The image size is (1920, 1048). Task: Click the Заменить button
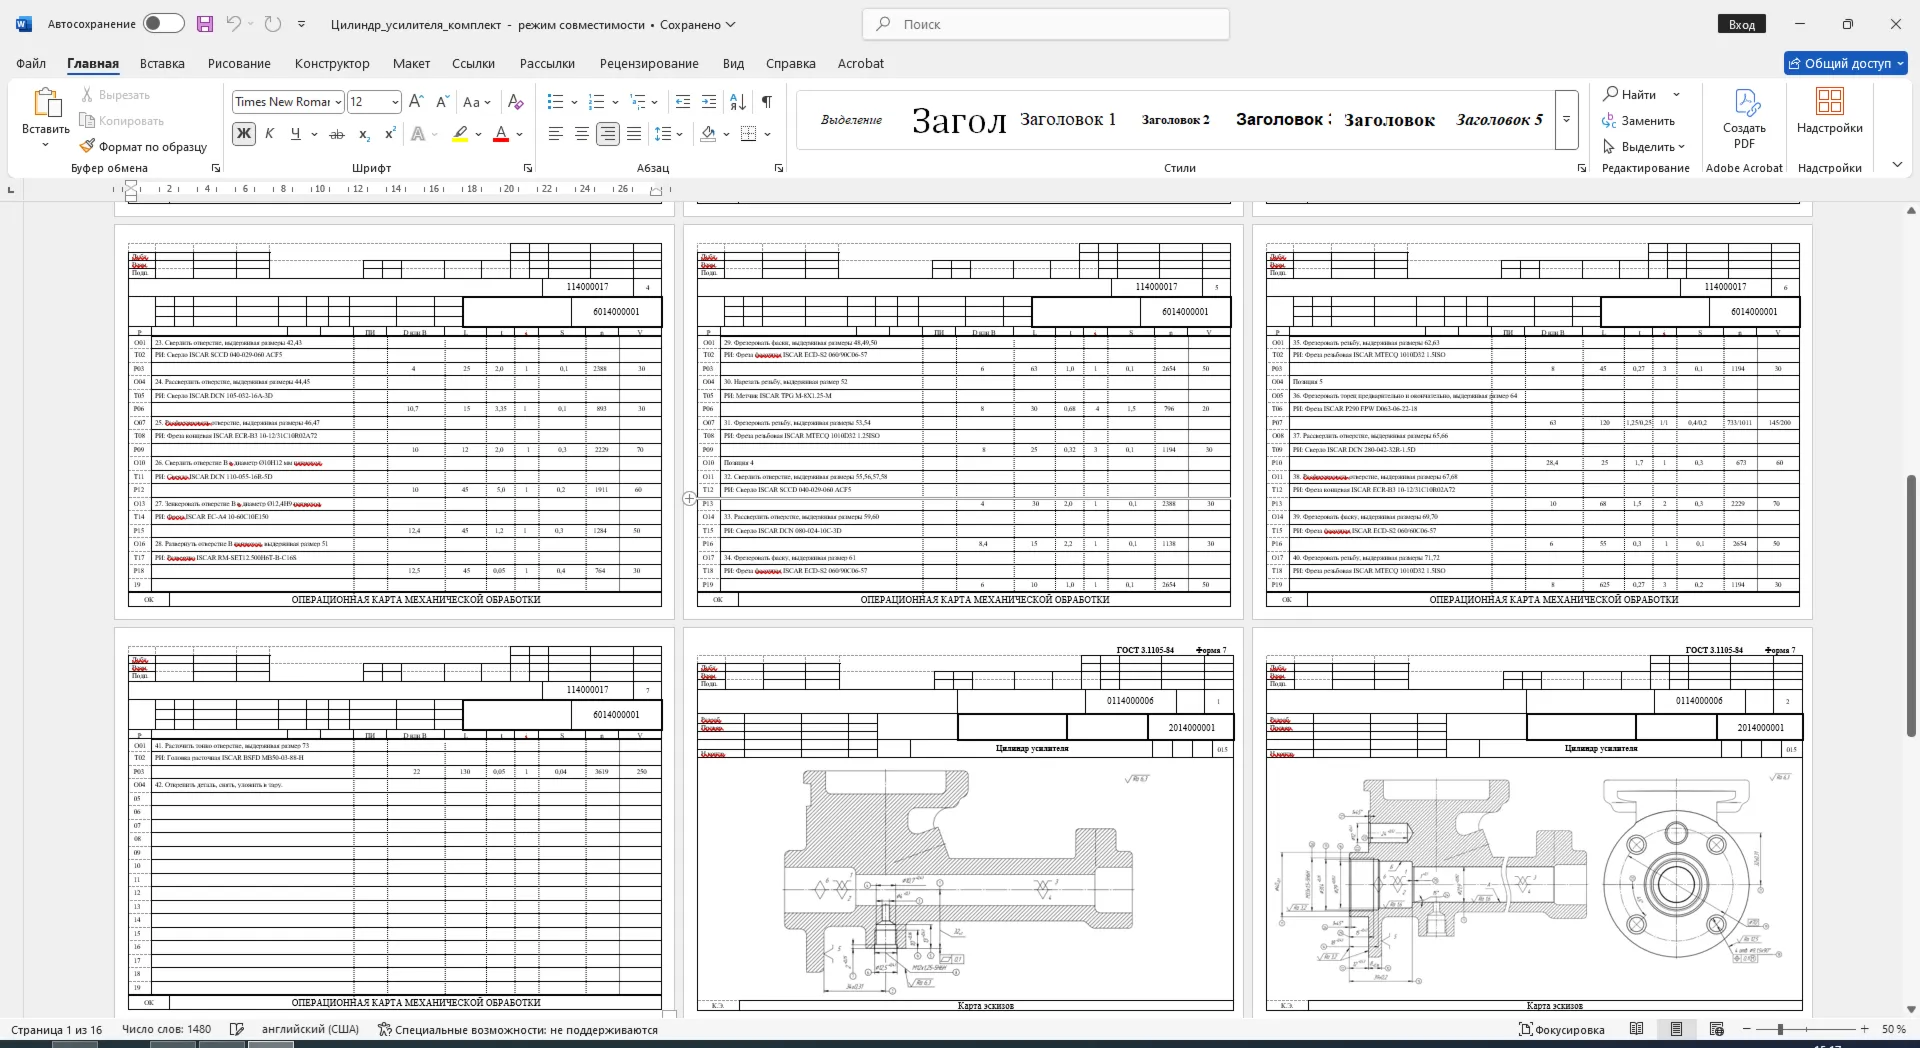click(x=1638, y=121)
